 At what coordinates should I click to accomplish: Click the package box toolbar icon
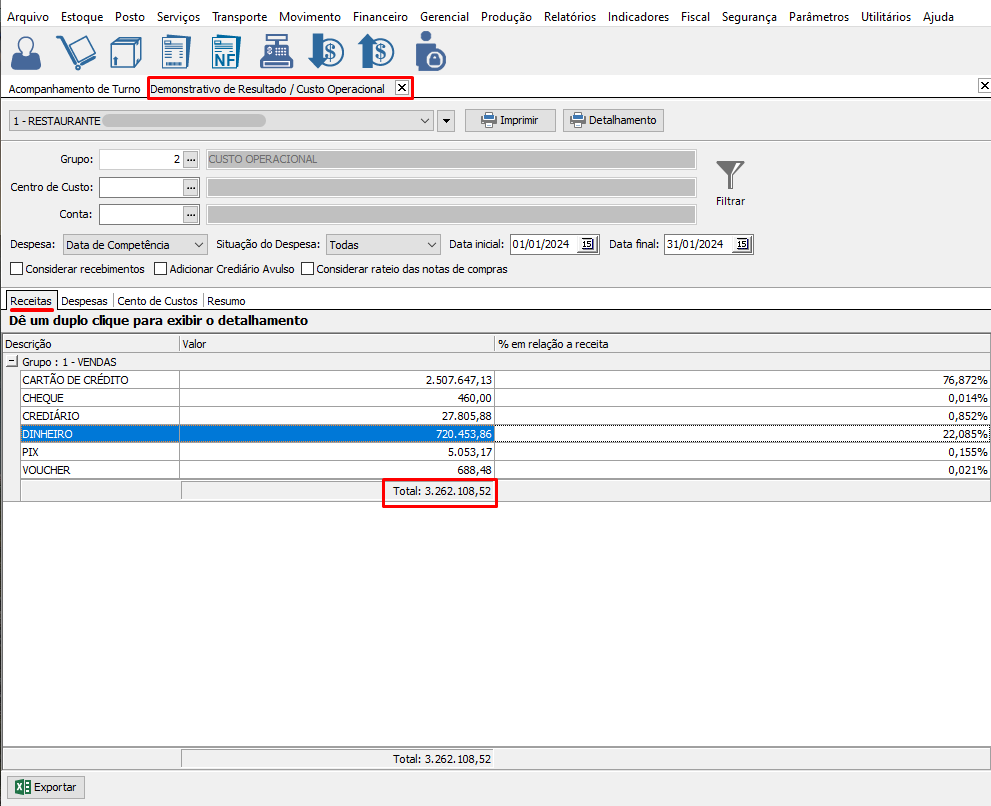(125, 52)
